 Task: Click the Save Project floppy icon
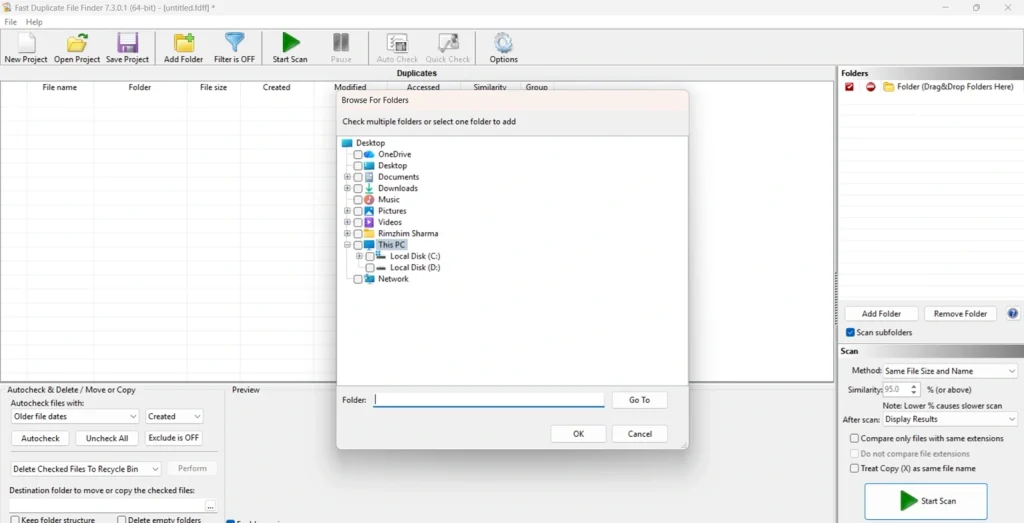tap(127, 43)
